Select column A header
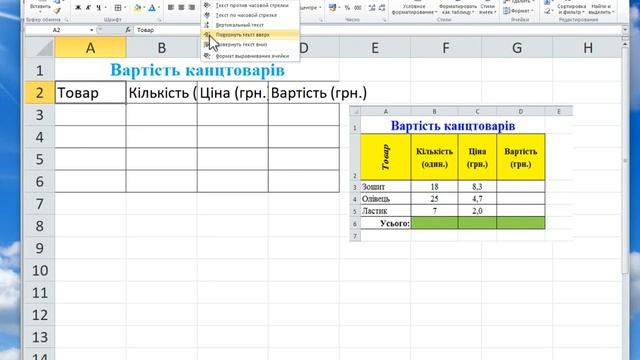The image size is (640, 360). pyautogui.click(x=90, y=48)
